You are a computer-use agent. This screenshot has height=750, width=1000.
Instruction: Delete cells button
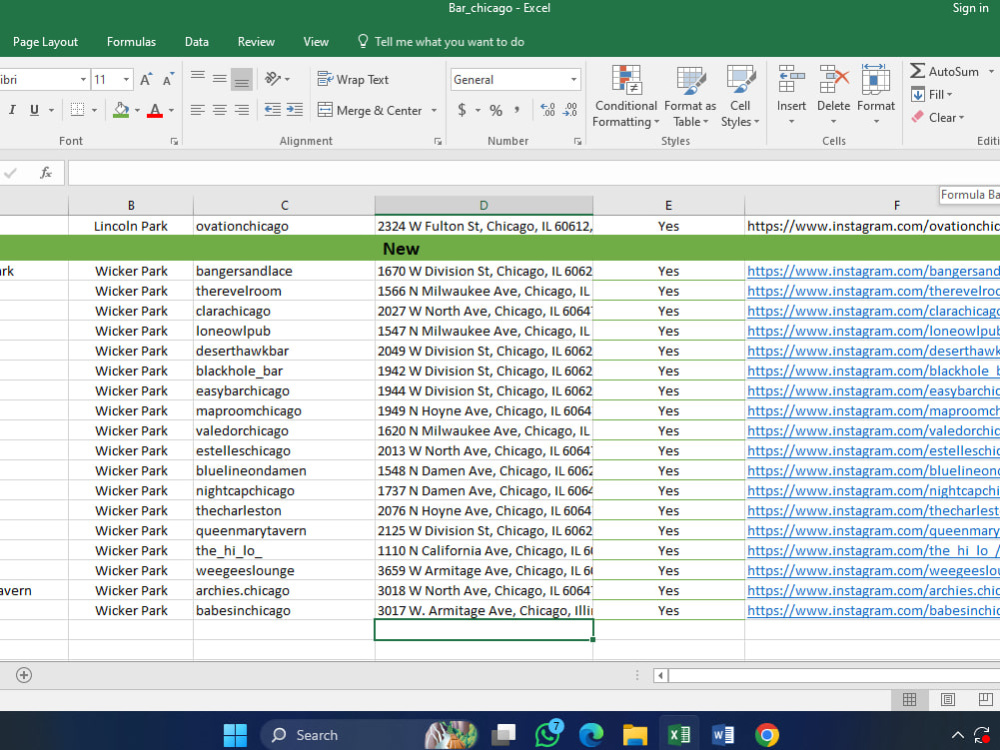click(834, 96)
